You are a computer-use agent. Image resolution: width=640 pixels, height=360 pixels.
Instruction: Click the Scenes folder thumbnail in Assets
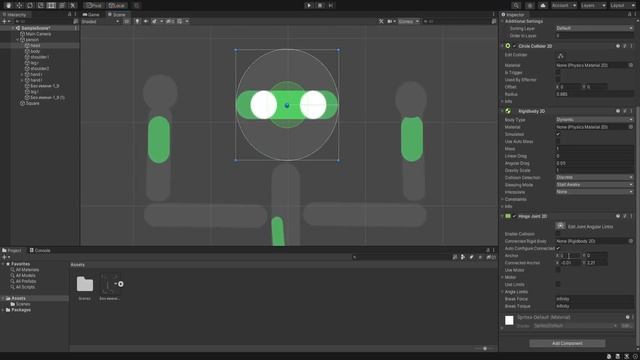[84, 284]
